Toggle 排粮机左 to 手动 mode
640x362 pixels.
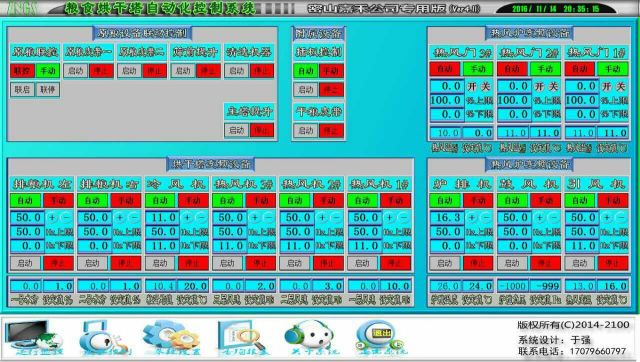(58, 200)
